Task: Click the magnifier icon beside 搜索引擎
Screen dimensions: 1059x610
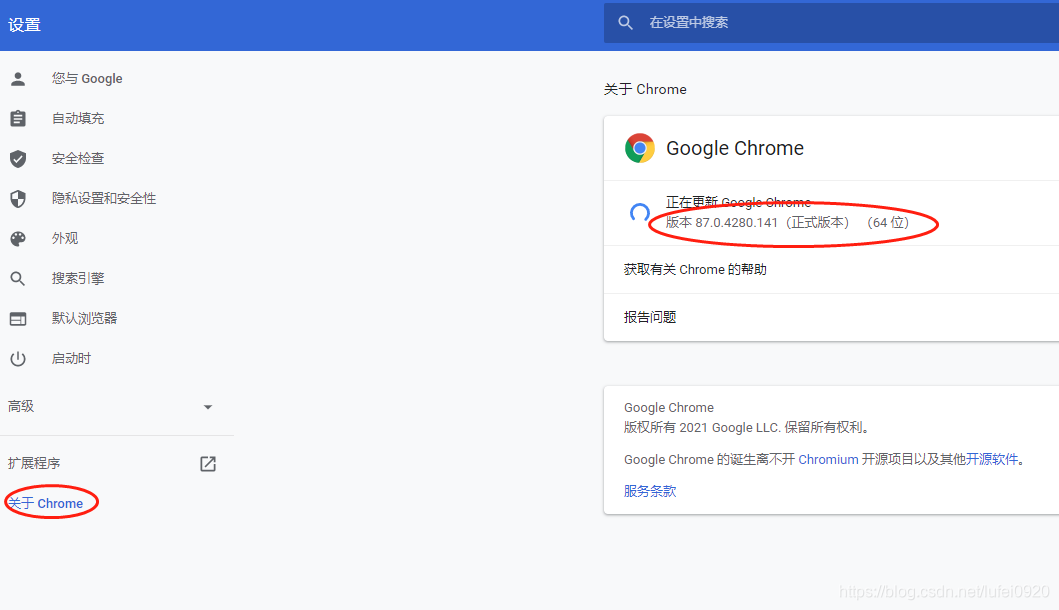Action: pos(18,278)
